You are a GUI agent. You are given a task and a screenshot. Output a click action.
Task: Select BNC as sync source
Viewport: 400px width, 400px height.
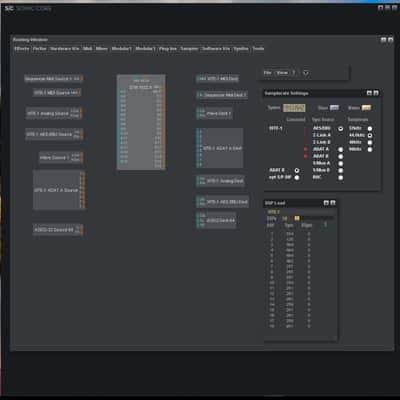[341, 177]
